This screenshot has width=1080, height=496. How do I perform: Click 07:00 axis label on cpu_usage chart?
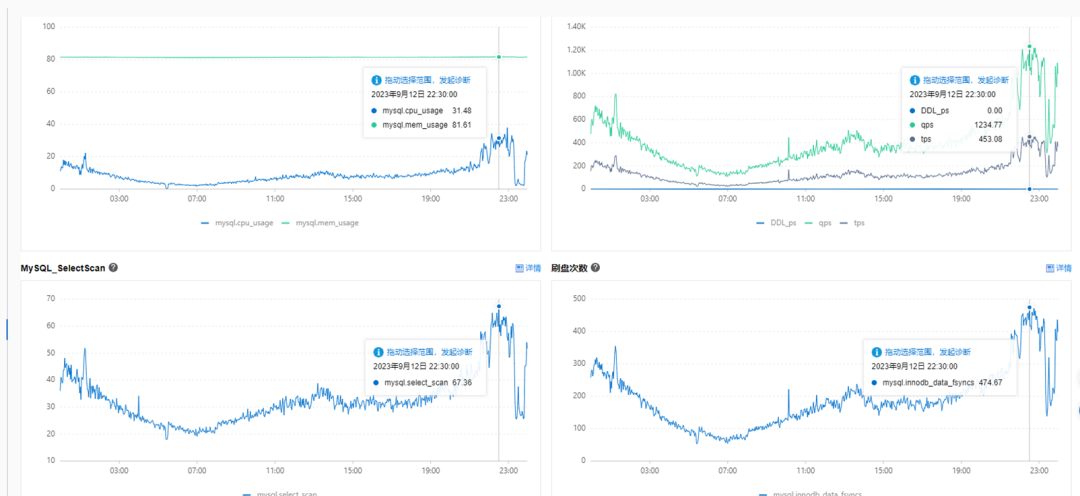[x=197, y=199]
